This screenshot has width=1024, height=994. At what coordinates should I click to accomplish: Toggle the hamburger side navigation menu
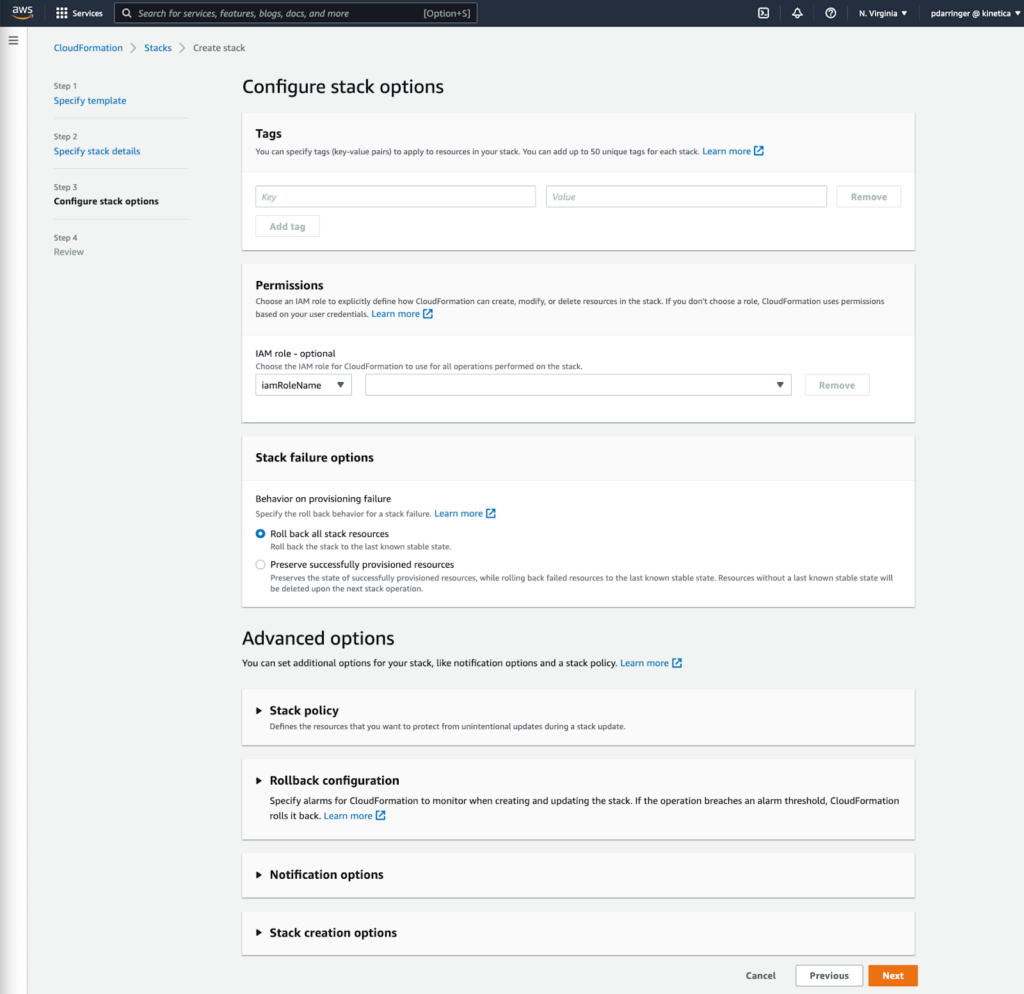[13, 40]
